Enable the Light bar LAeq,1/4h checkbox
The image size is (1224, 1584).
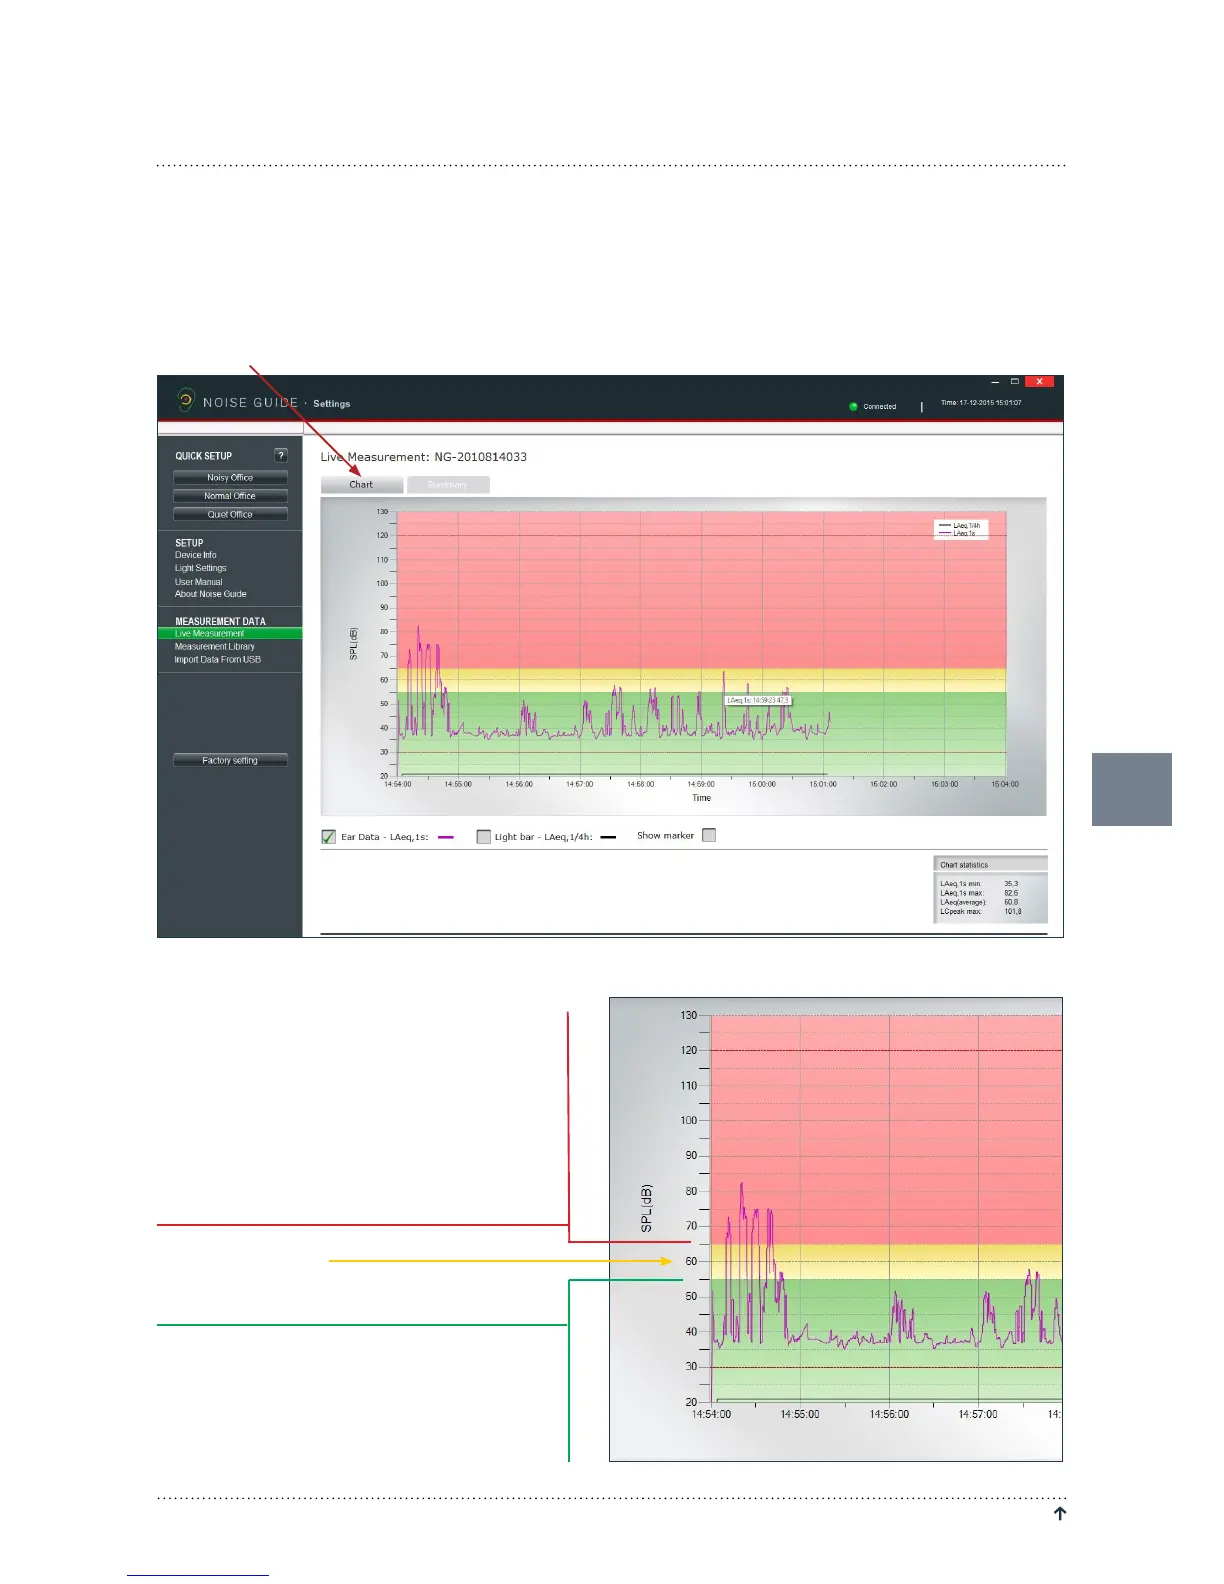click(x=484, y=837)
